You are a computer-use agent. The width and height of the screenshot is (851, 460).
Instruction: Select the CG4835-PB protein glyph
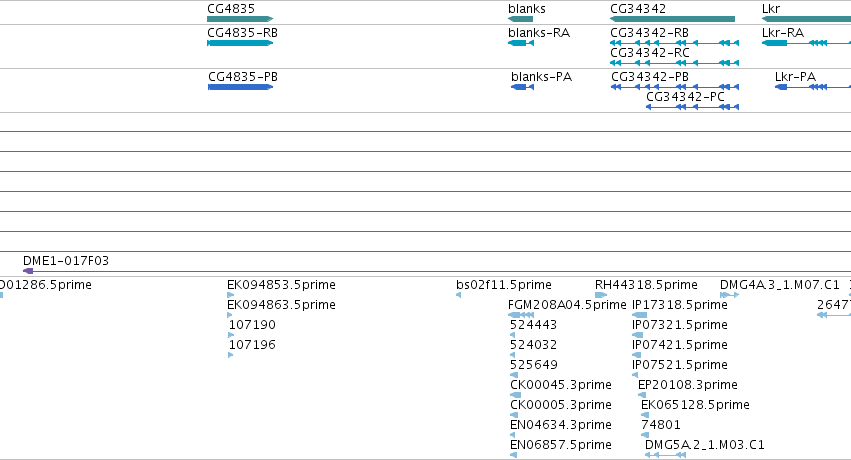[240, 87]
